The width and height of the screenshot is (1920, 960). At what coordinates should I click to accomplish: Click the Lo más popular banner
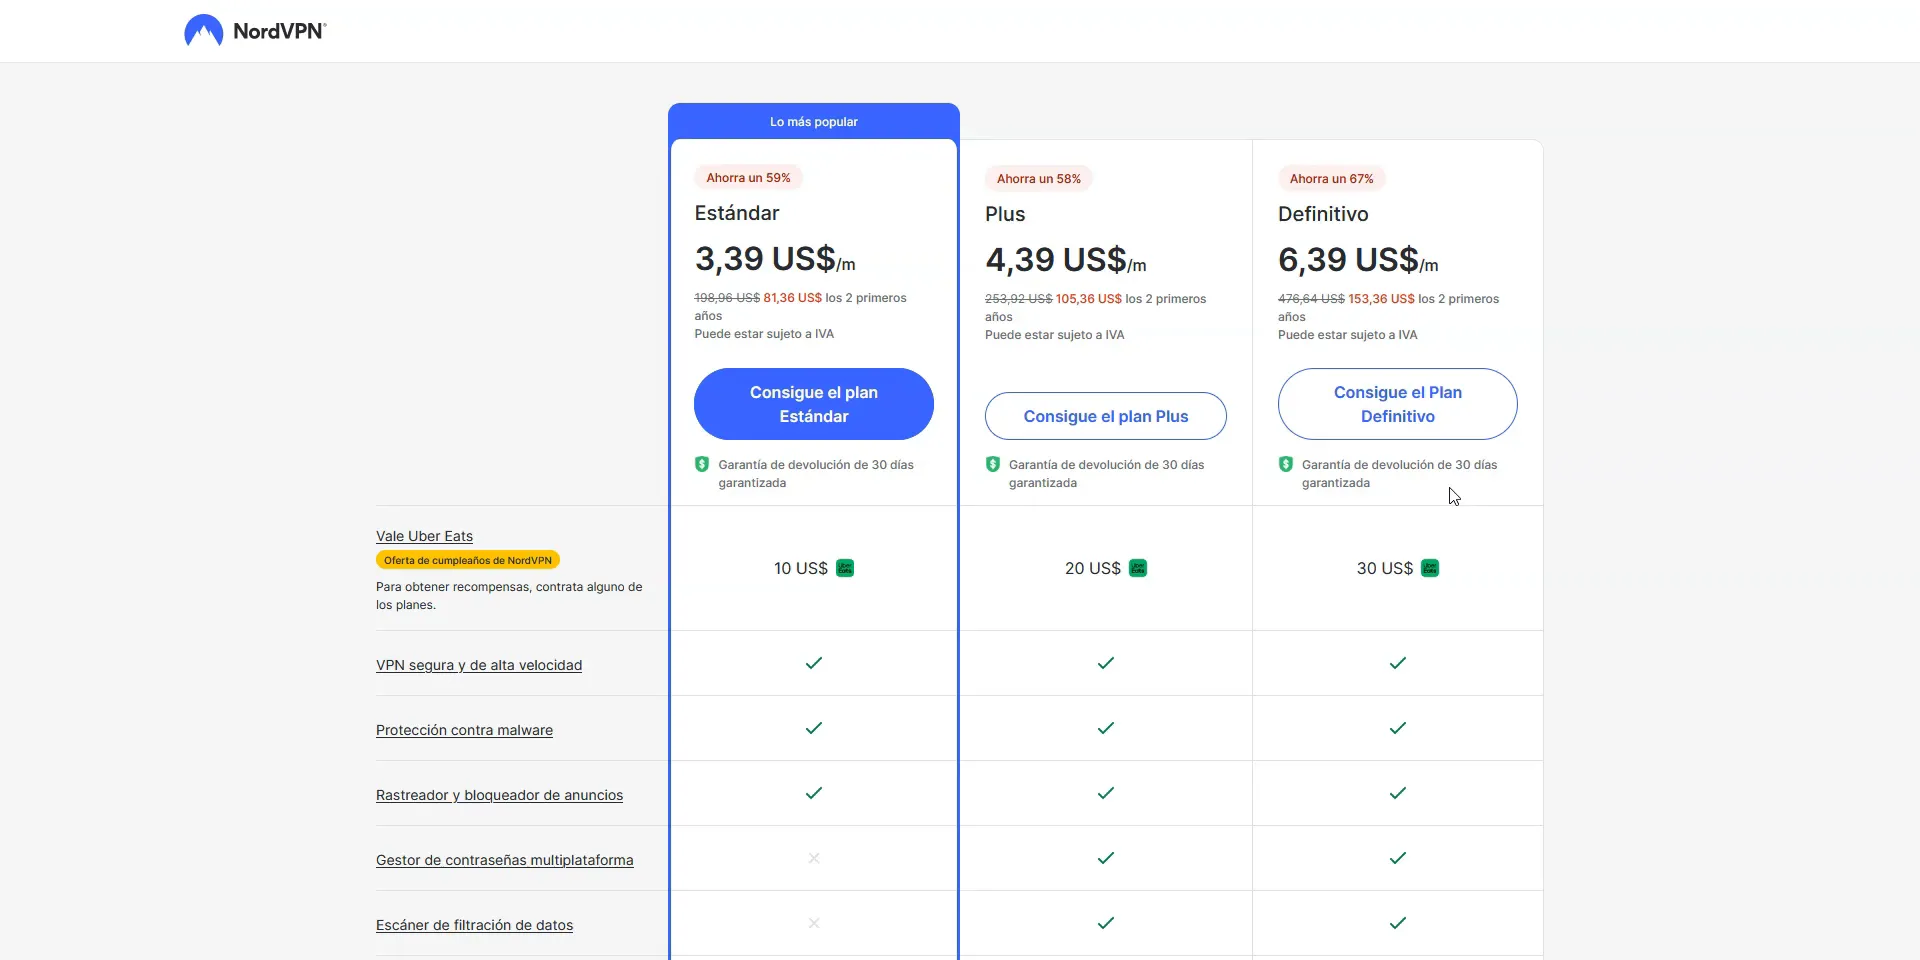click(x=814, y=121)
